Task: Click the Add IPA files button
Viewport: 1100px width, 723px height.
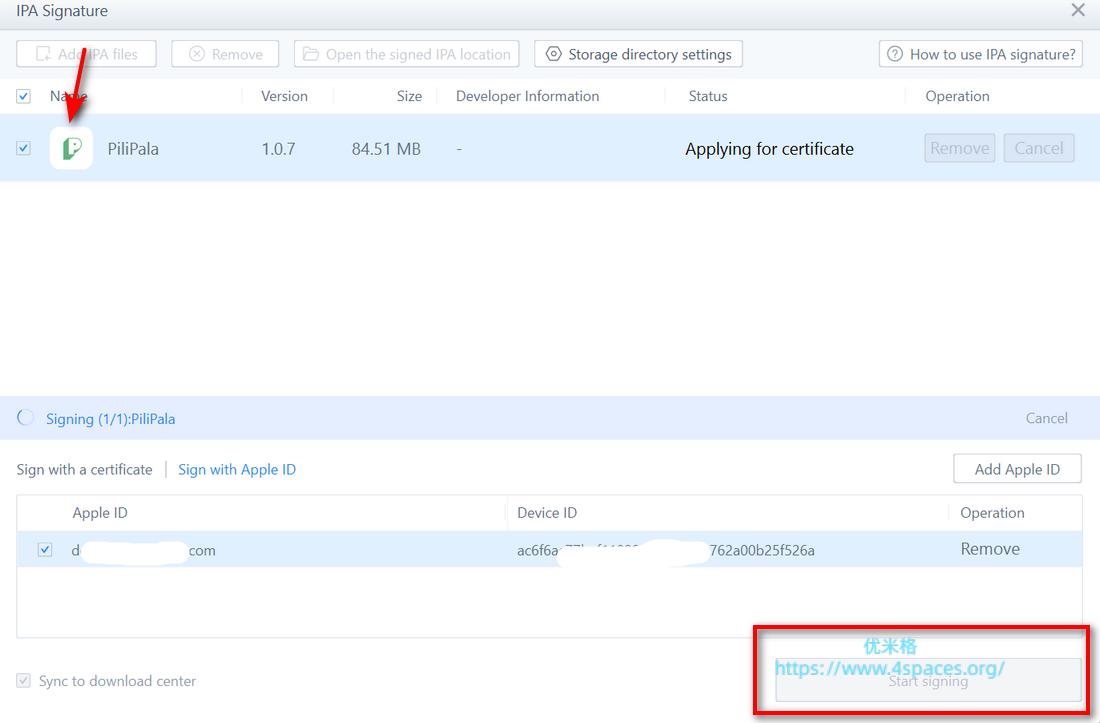Action: pos(86,54)
